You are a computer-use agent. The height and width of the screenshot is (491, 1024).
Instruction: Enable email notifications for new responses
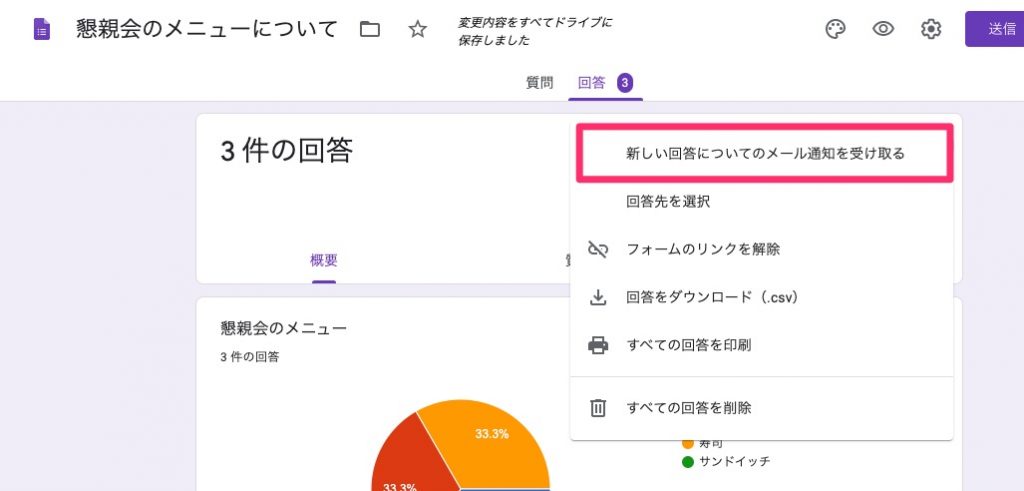click(x=765, y=153)
